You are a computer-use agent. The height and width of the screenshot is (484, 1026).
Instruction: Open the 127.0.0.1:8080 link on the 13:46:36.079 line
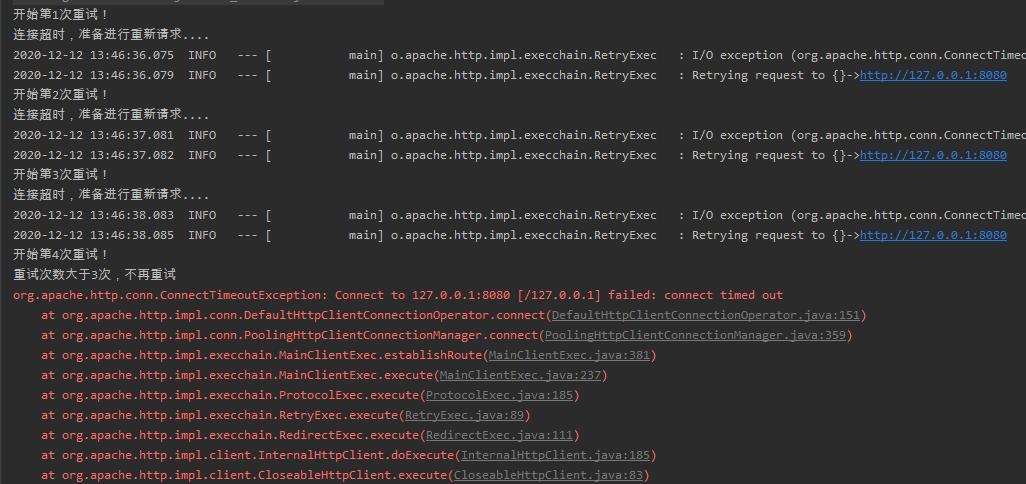pos(933,75)
